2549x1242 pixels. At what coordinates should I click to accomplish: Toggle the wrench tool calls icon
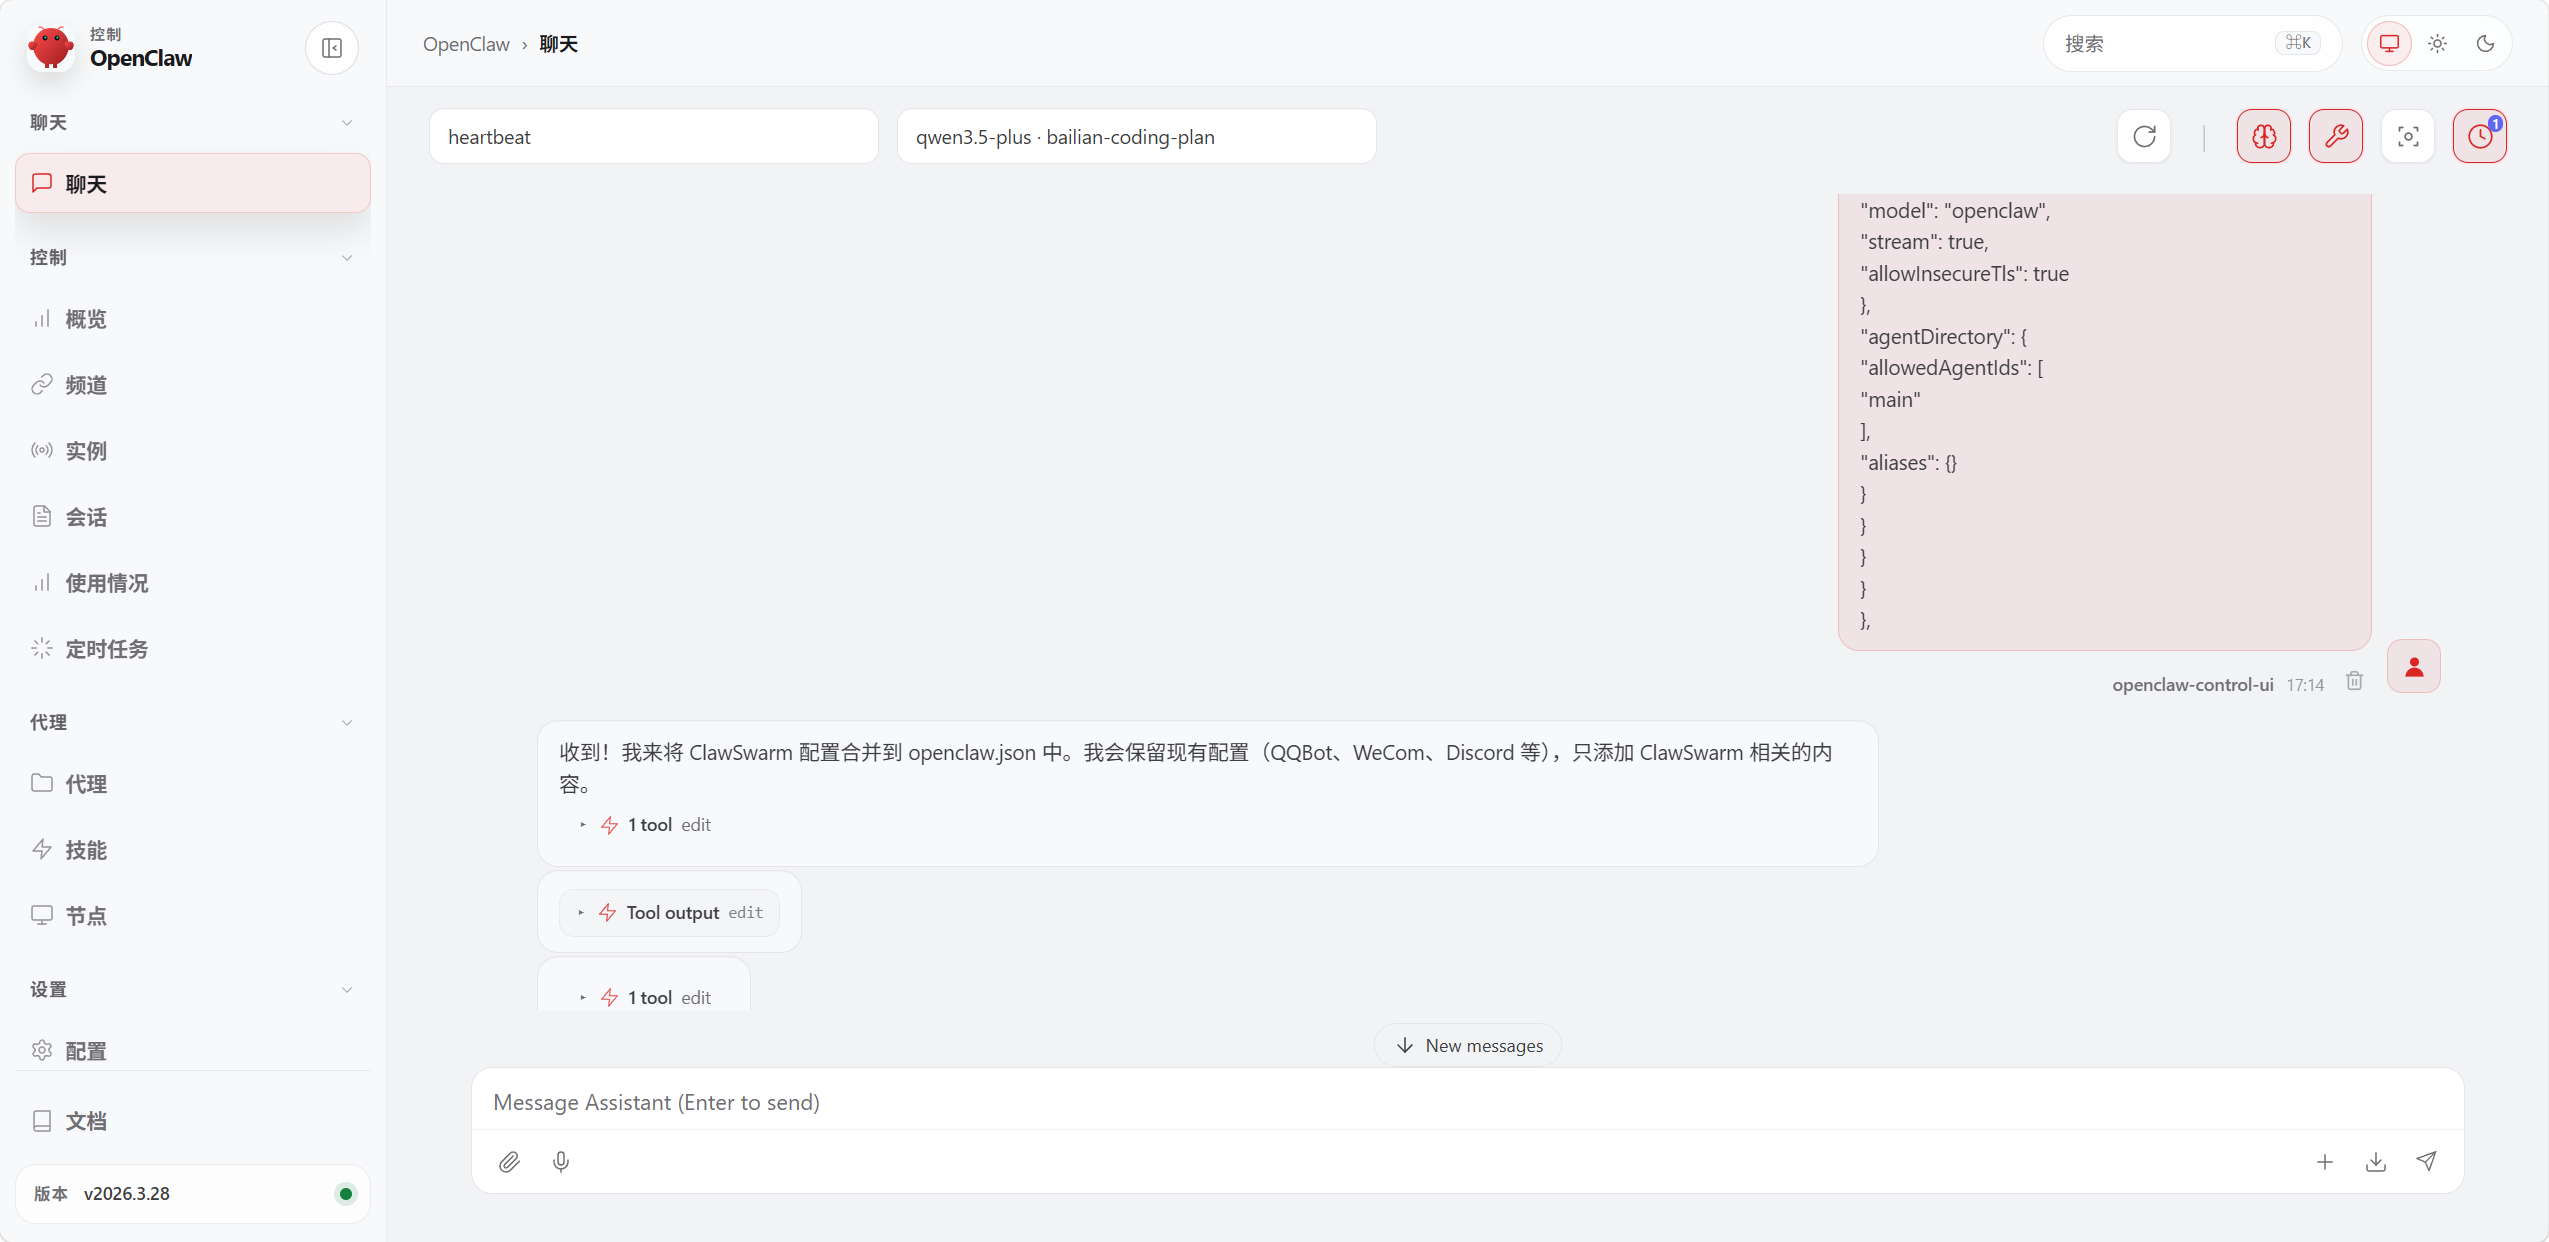click(2336, 137)
